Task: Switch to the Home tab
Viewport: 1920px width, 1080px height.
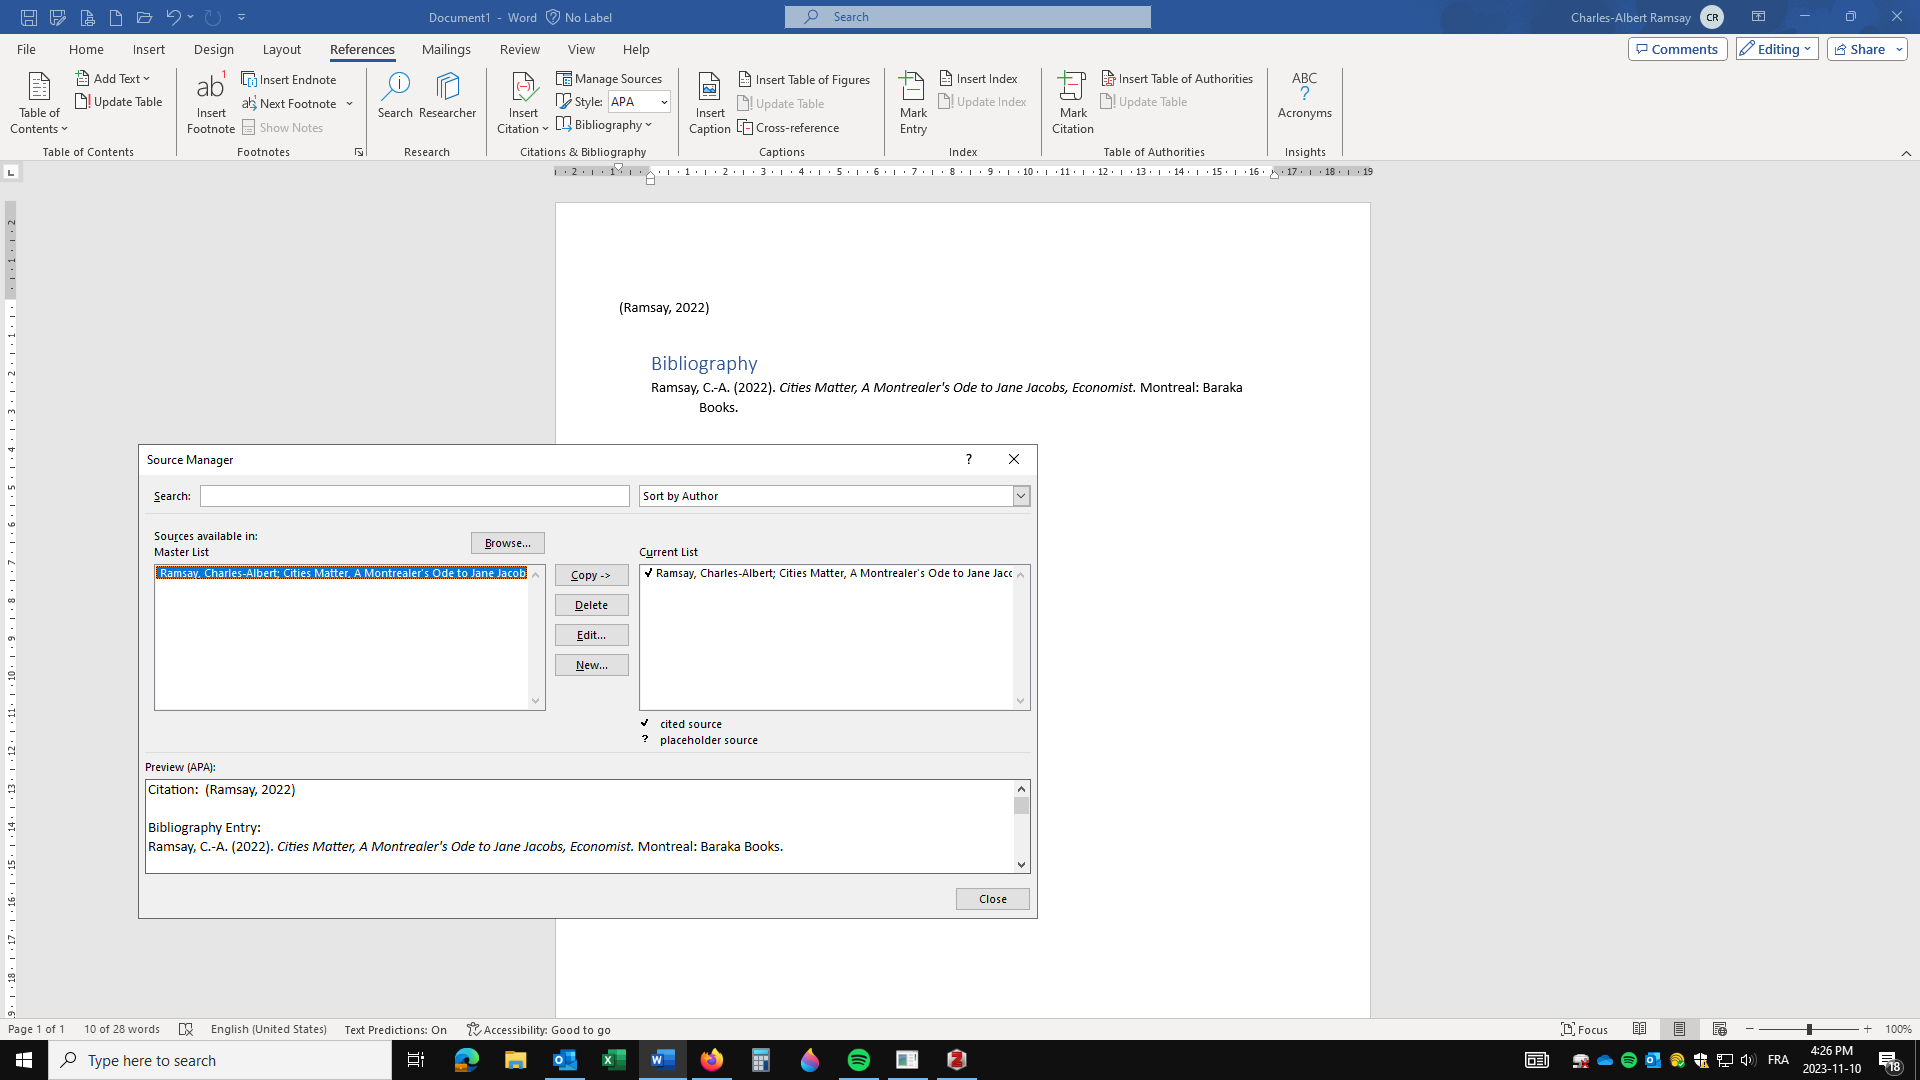Action: 86,49
